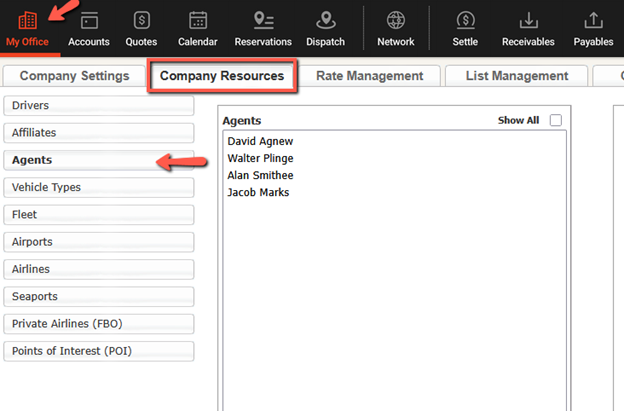Open the Settle icon
Viewport: 624px width, 411px height.
[x=465, y=20]
